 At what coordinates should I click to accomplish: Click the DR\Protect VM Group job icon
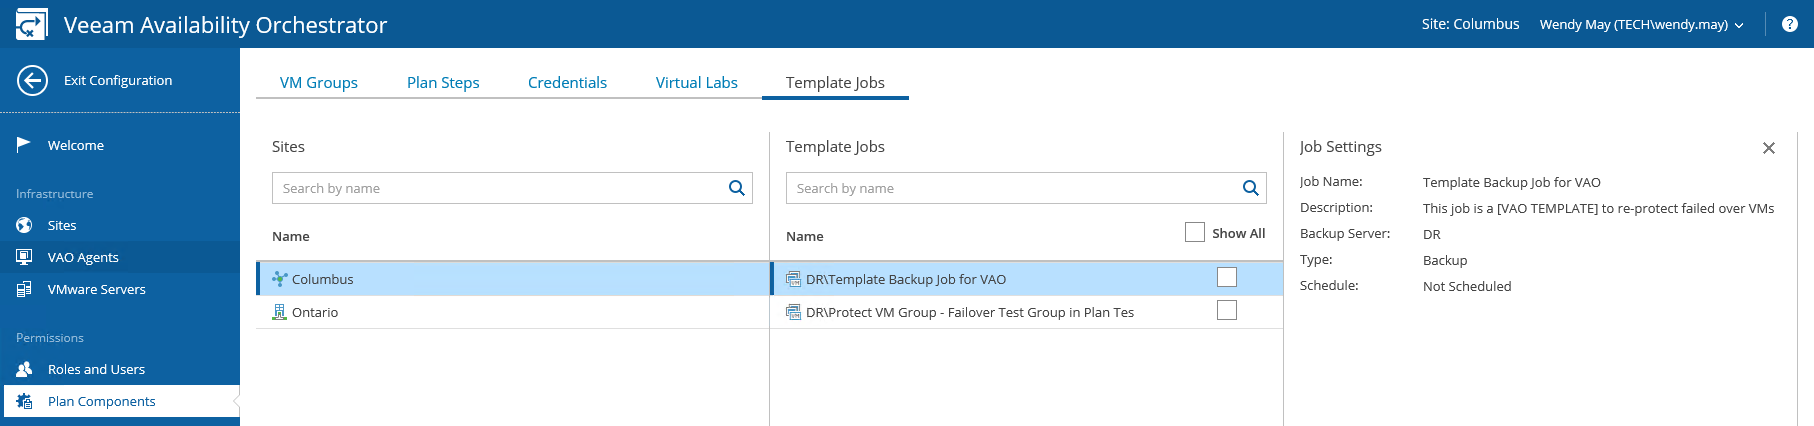pyautogui.click(x=794, y=312)
